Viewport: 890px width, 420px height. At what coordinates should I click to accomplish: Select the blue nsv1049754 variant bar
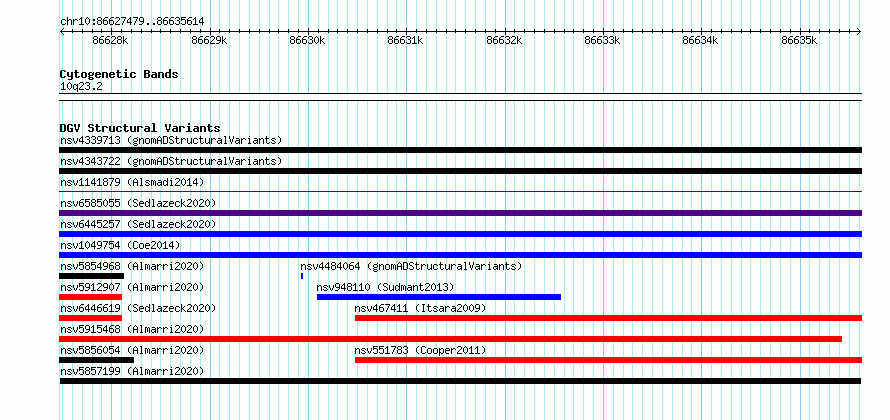click(x=460, y=255)
